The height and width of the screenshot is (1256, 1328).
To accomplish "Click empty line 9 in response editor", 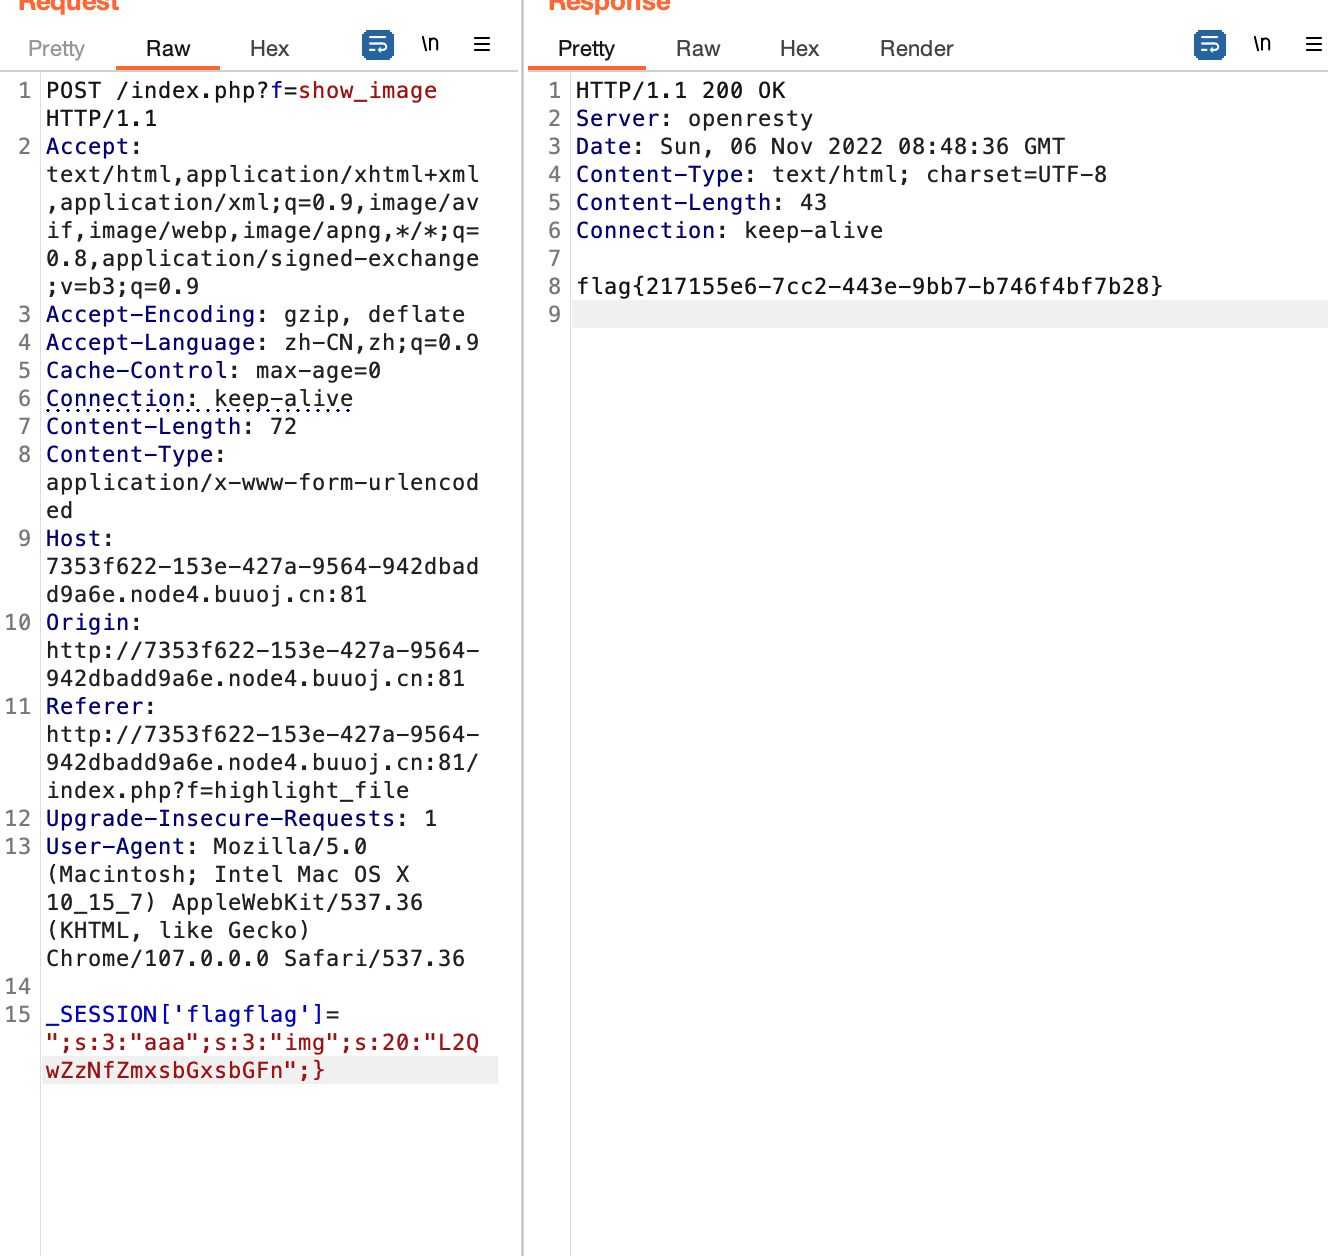I will pyautogui.click(x=949, y=314).
